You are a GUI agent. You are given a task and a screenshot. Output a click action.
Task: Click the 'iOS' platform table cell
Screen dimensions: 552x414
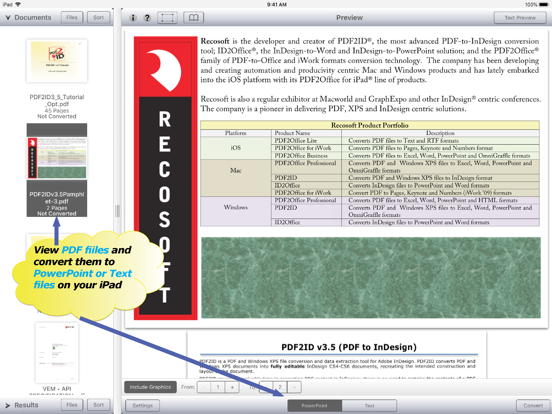(x=236, y=148)
